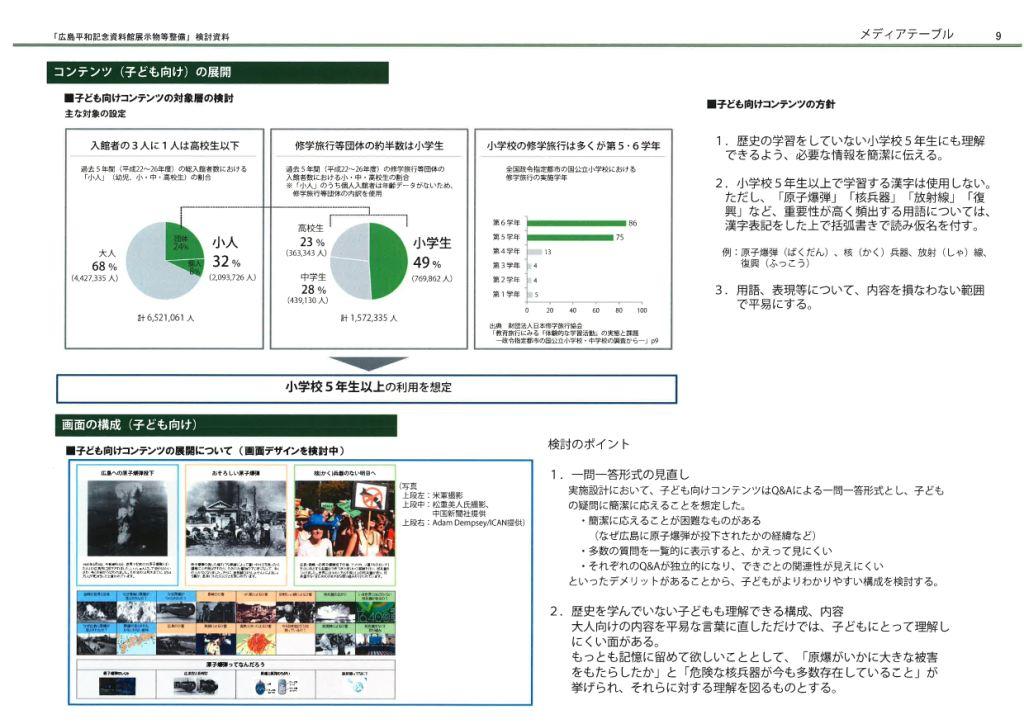1024x724 pixels.
Task: Click the 第6学年 bar valued 86
Action: 576,223
